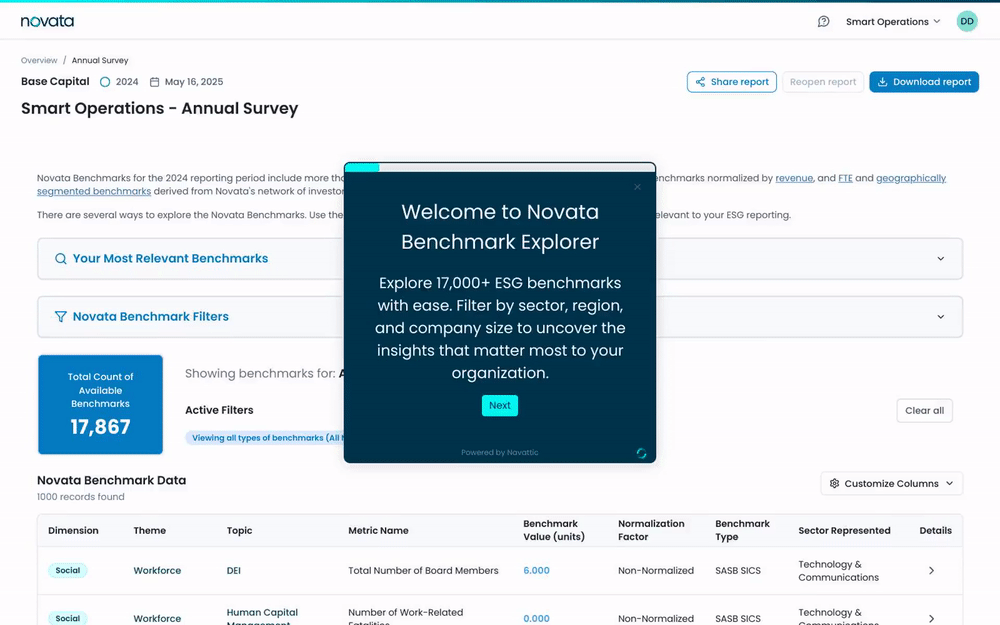
Task: Click the Topic column header
Action: tap(239, 531)
